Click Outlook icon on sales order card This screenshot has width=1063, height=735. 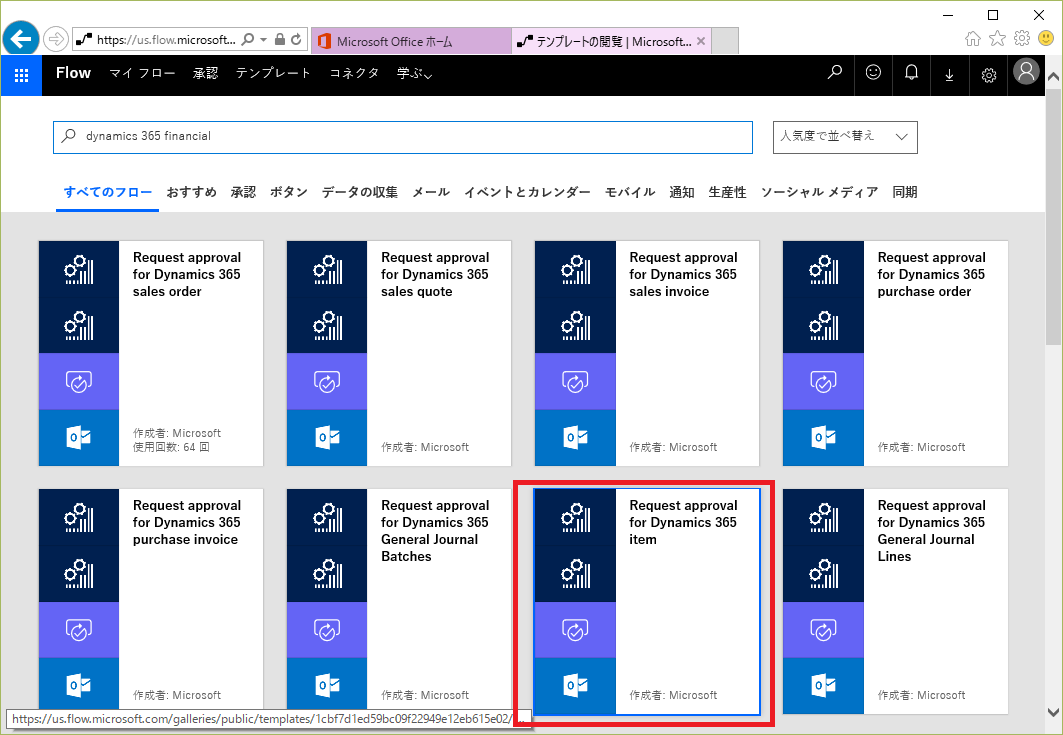[x=79, y=437]
